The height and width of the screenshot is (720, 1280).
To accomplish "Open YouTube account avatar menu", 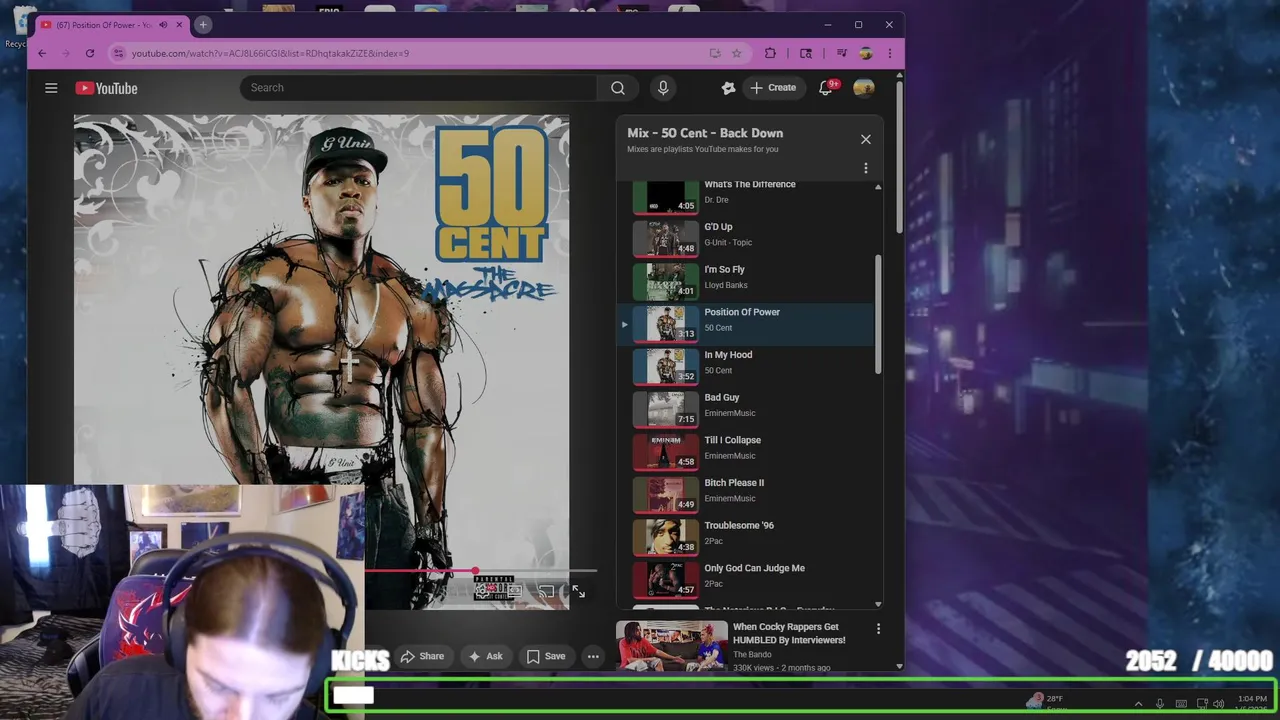I will click(864, 88).
